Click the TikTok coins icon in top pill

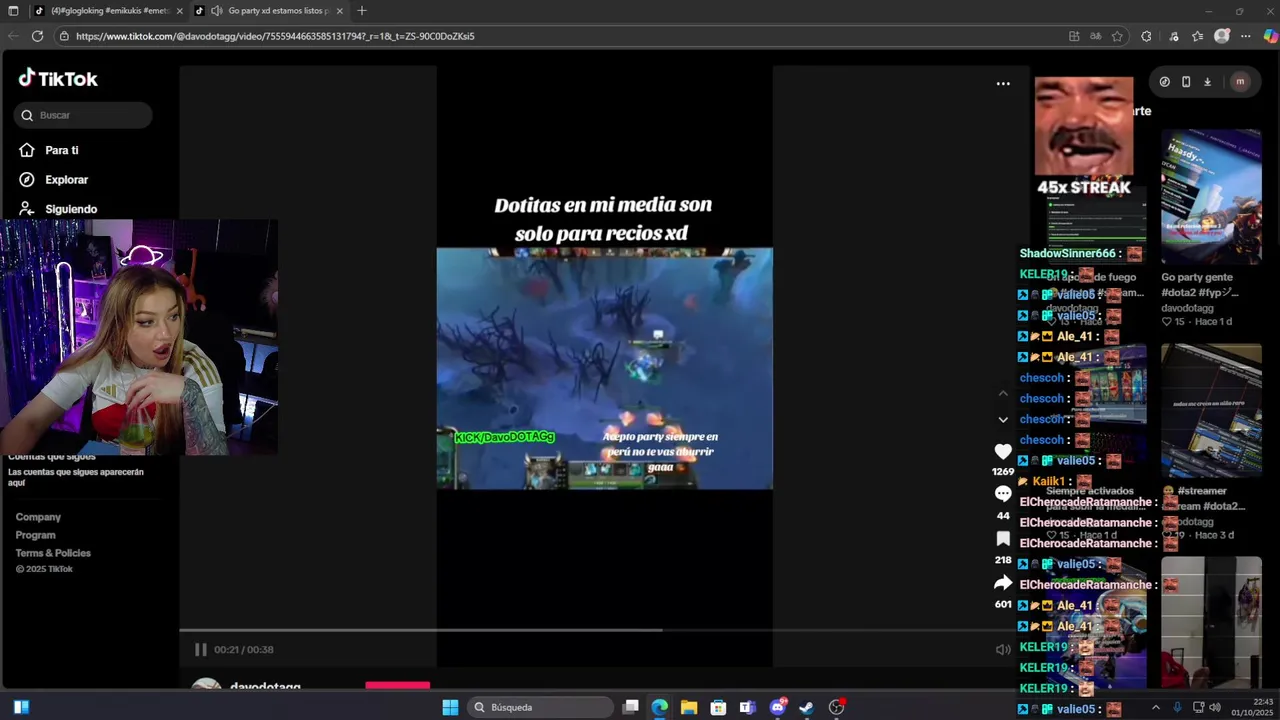[x=1165, y=82]
